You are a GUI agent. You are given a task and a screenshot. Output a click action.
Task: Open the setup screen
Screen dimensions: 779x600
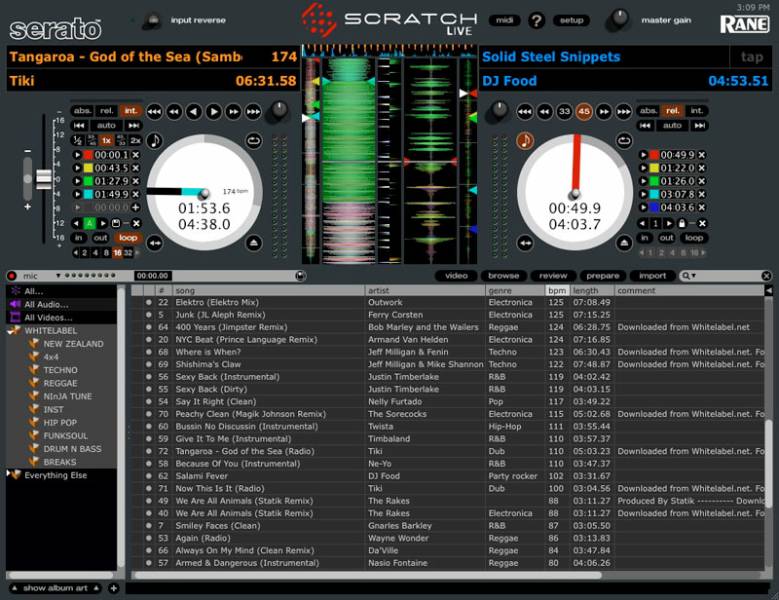tap(571, 20)
